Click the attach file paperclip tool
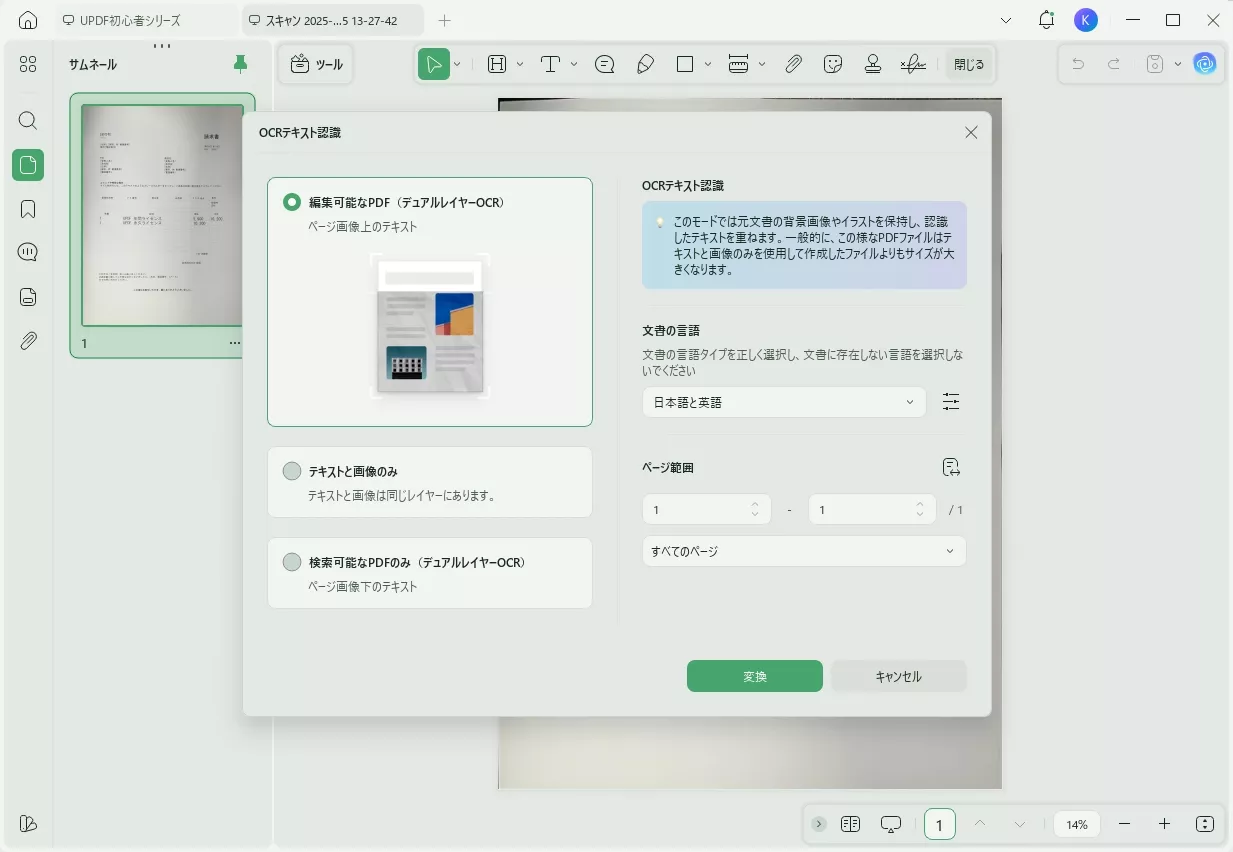The width and height of the screenshot is (1233, 852). (793, 64)
